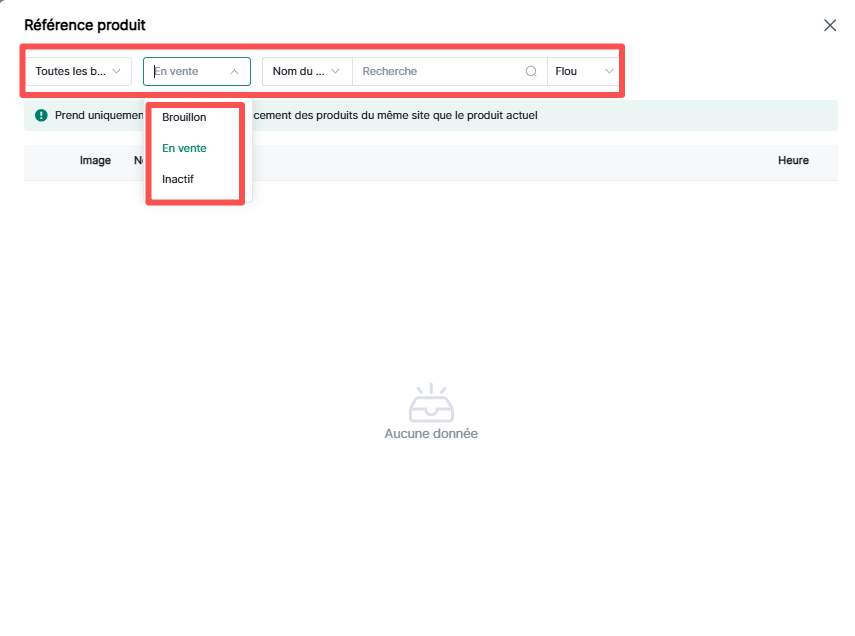This screenshot has width=855, height=636.
Task: Open the "Nom du ..." search field selector
Action: click(307, 72)
